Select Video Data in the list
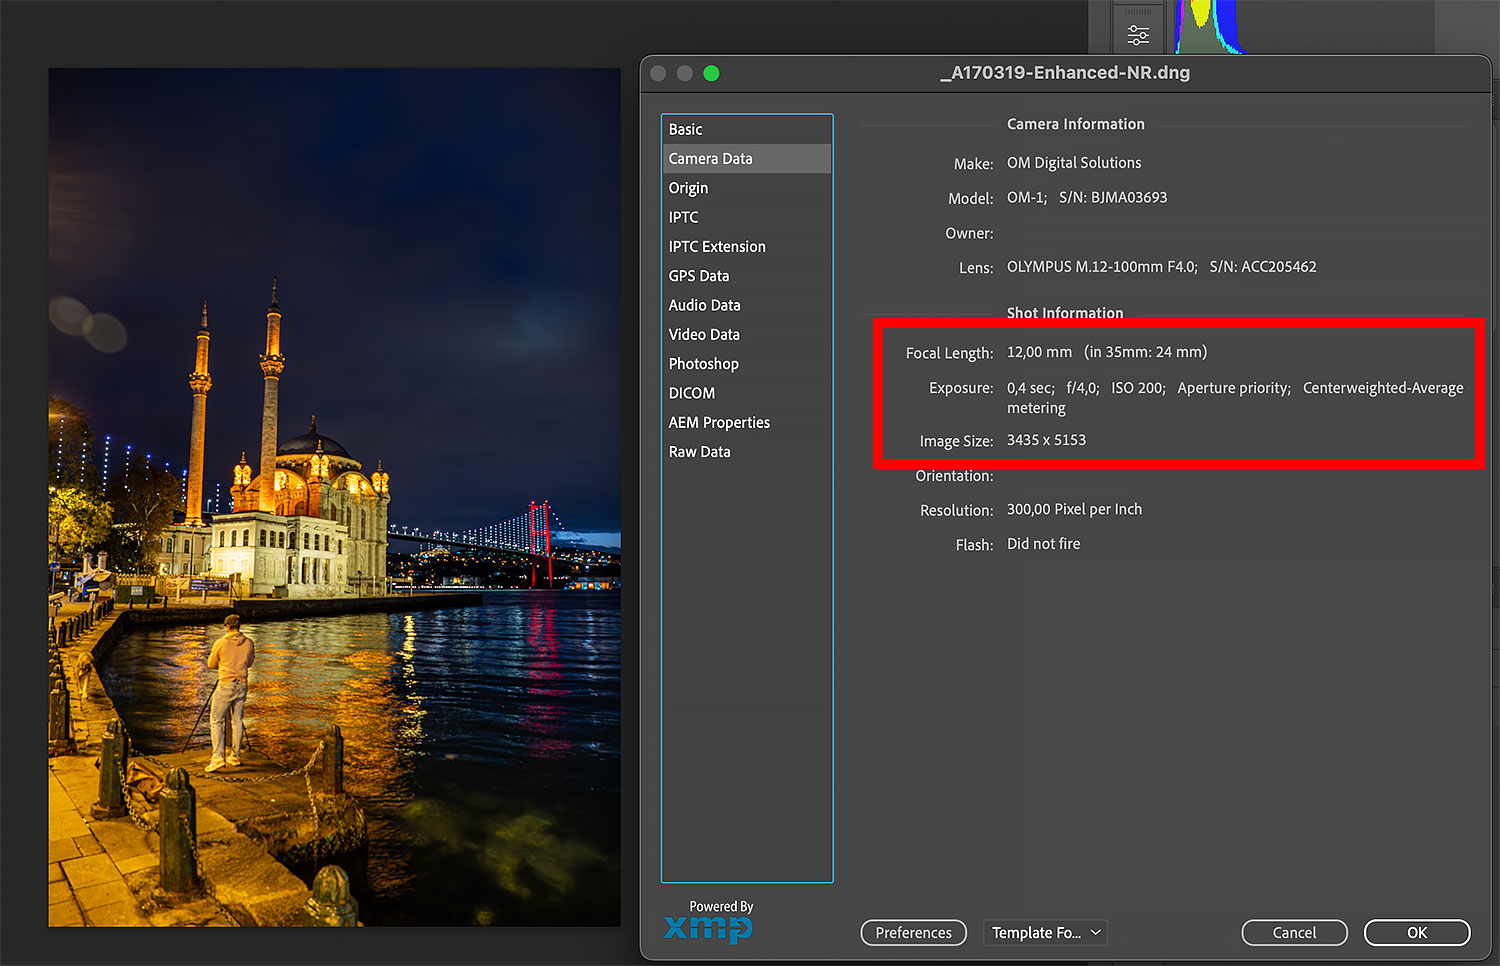The height and width of the screenshot is (966, 1500). (704, 334)
